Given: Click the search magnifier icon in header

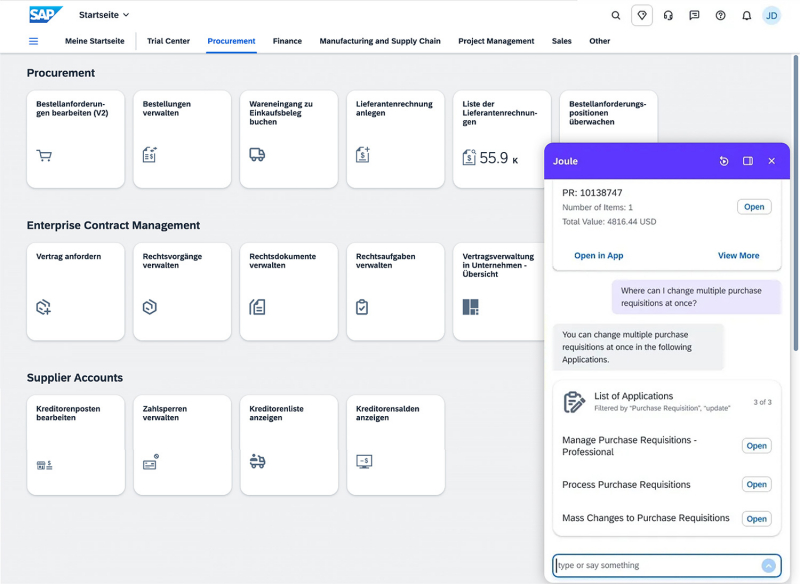Looking at the screenshot, I should tap(616, 15).
